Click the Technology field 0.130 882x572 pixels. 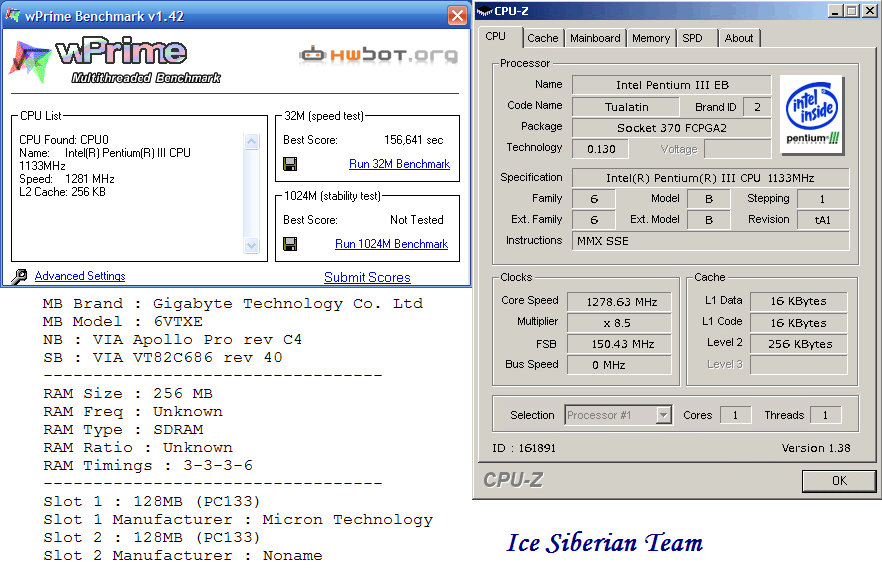pos(600,149)
